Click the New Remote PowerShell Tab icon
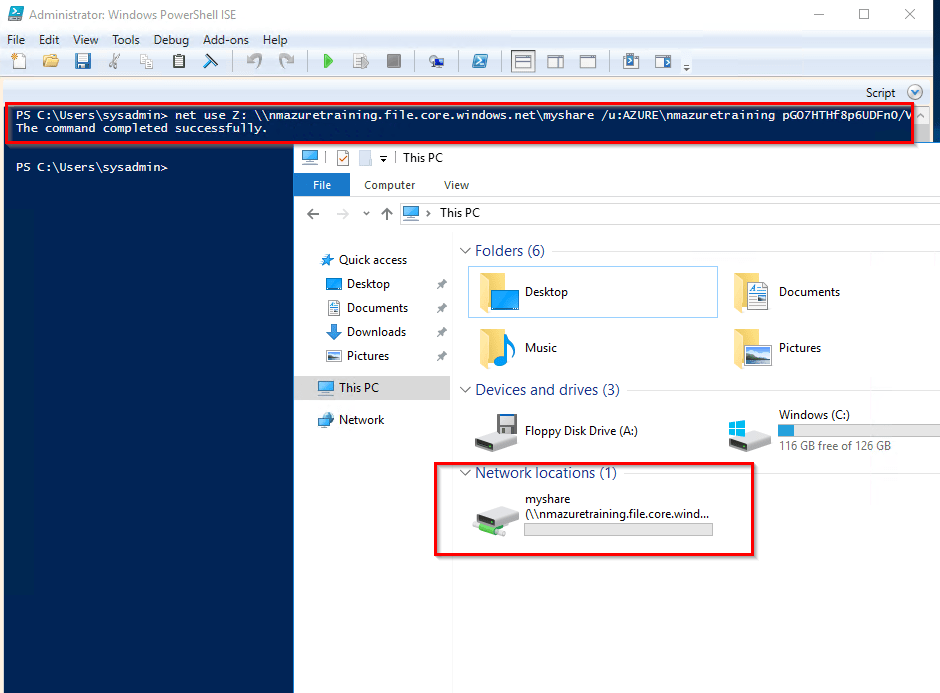Screen dimensions: 940x693 [437, 62]
